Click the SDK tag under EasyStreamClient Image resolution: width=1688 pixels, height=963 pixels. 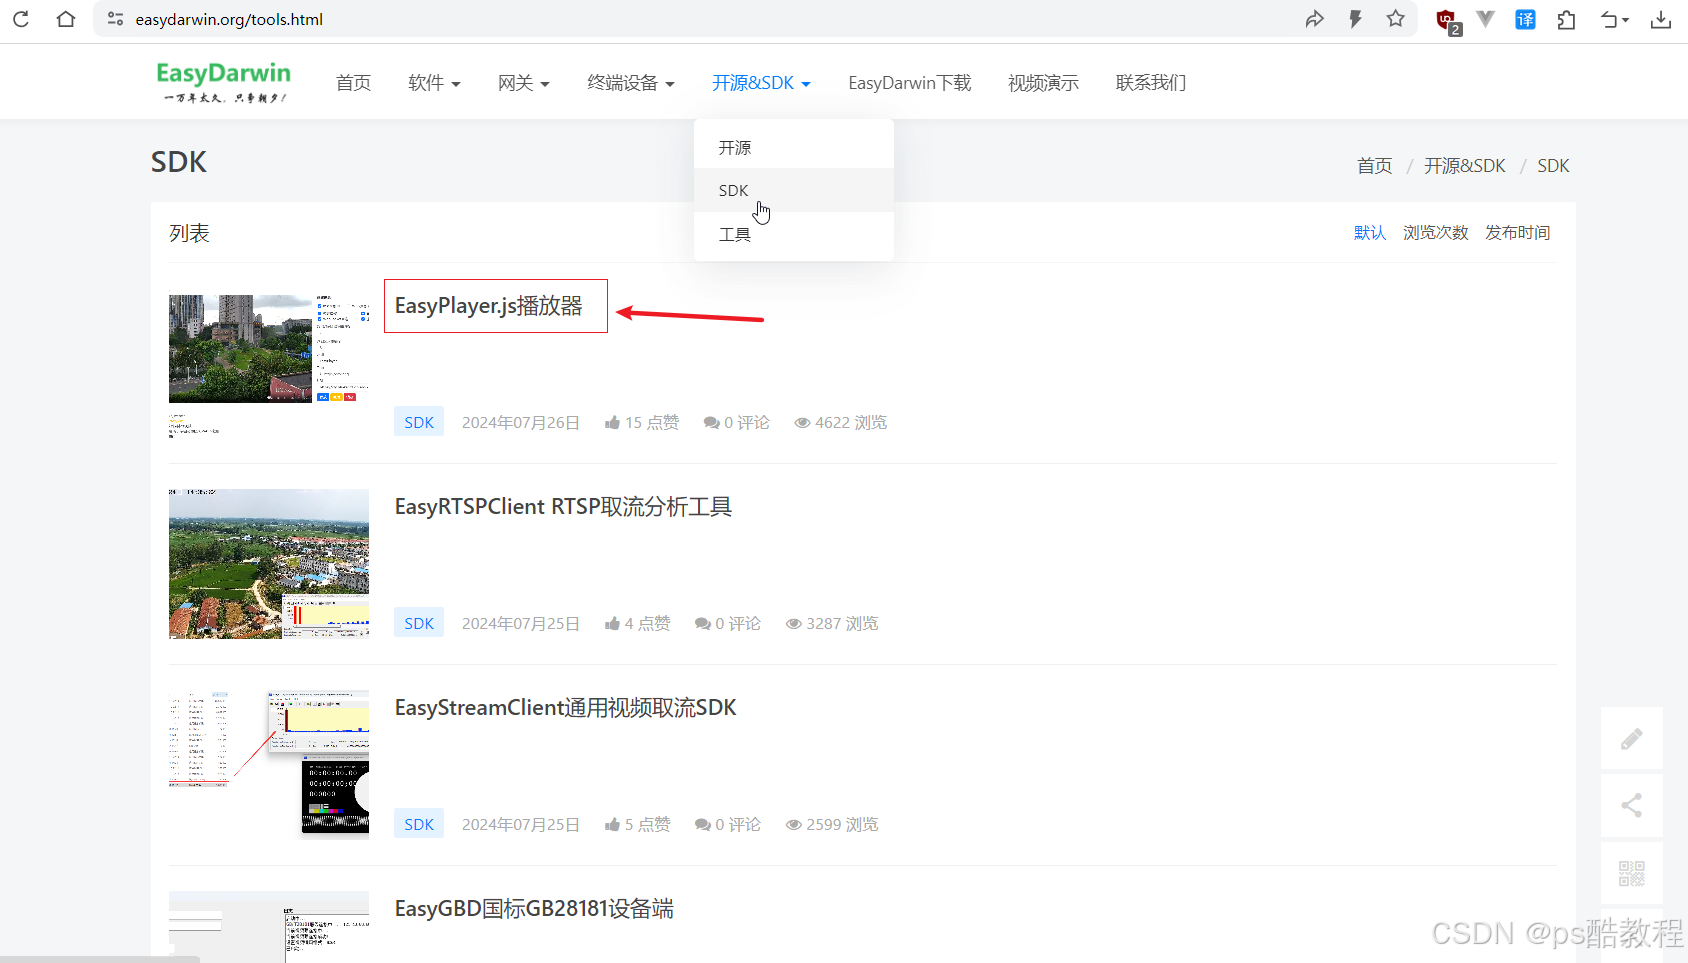click(x=419, y=824)
